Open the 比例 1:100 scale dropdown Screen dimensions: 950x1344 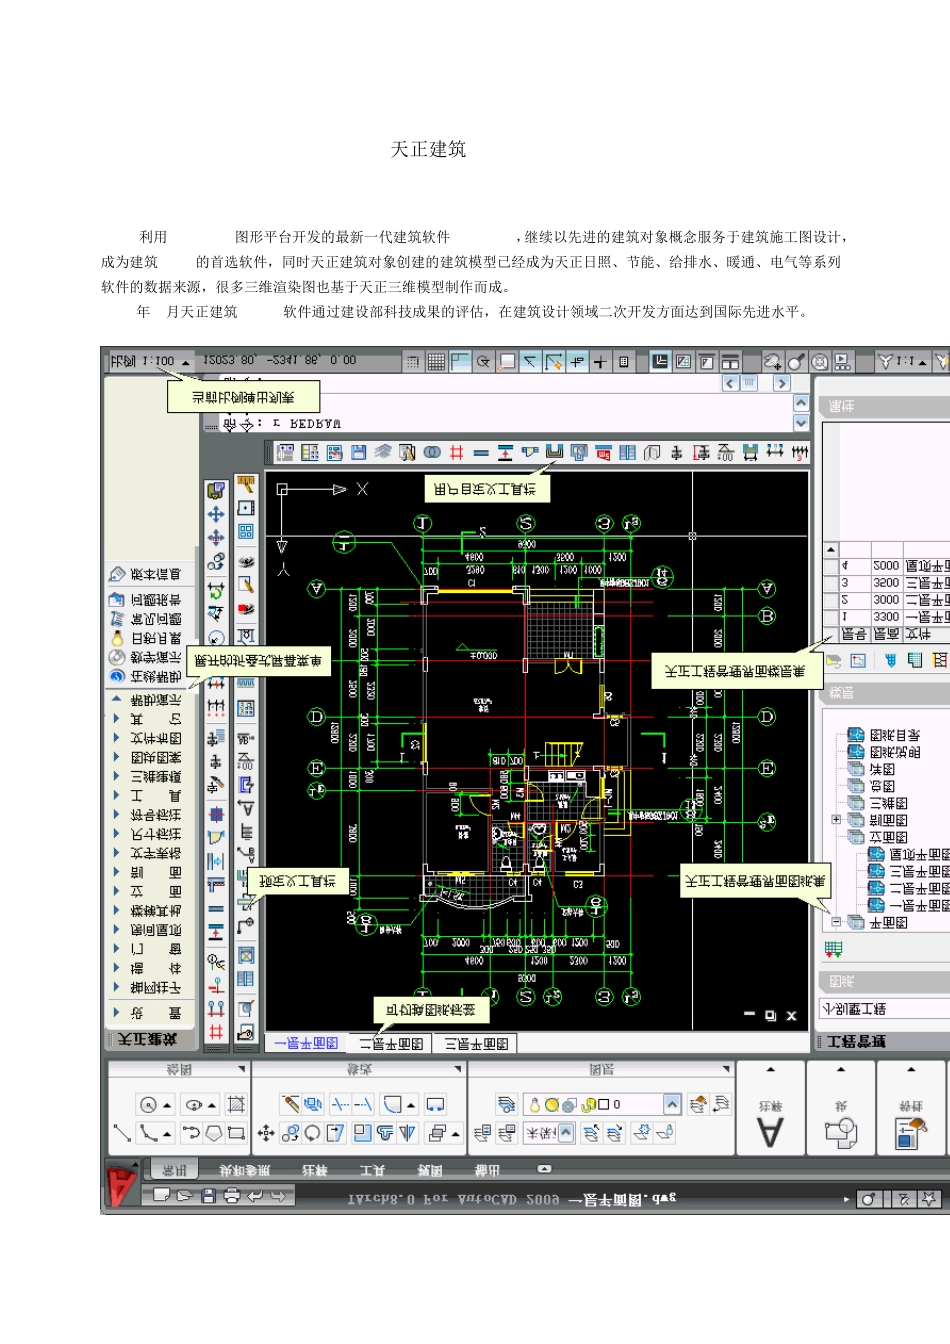pyautogui.click(x=150, y=361)
